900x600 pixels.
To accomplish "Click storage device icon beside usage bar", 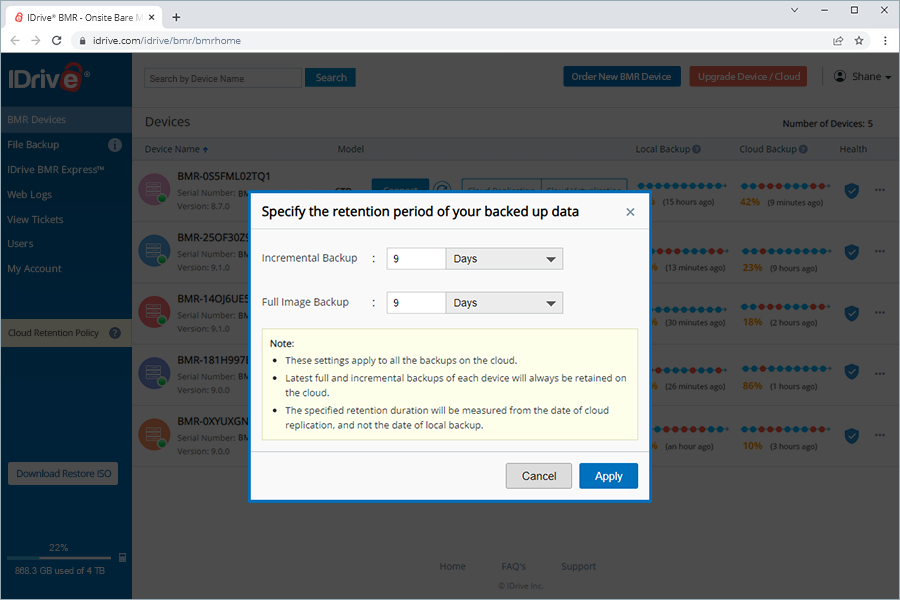I will (122, 558).
